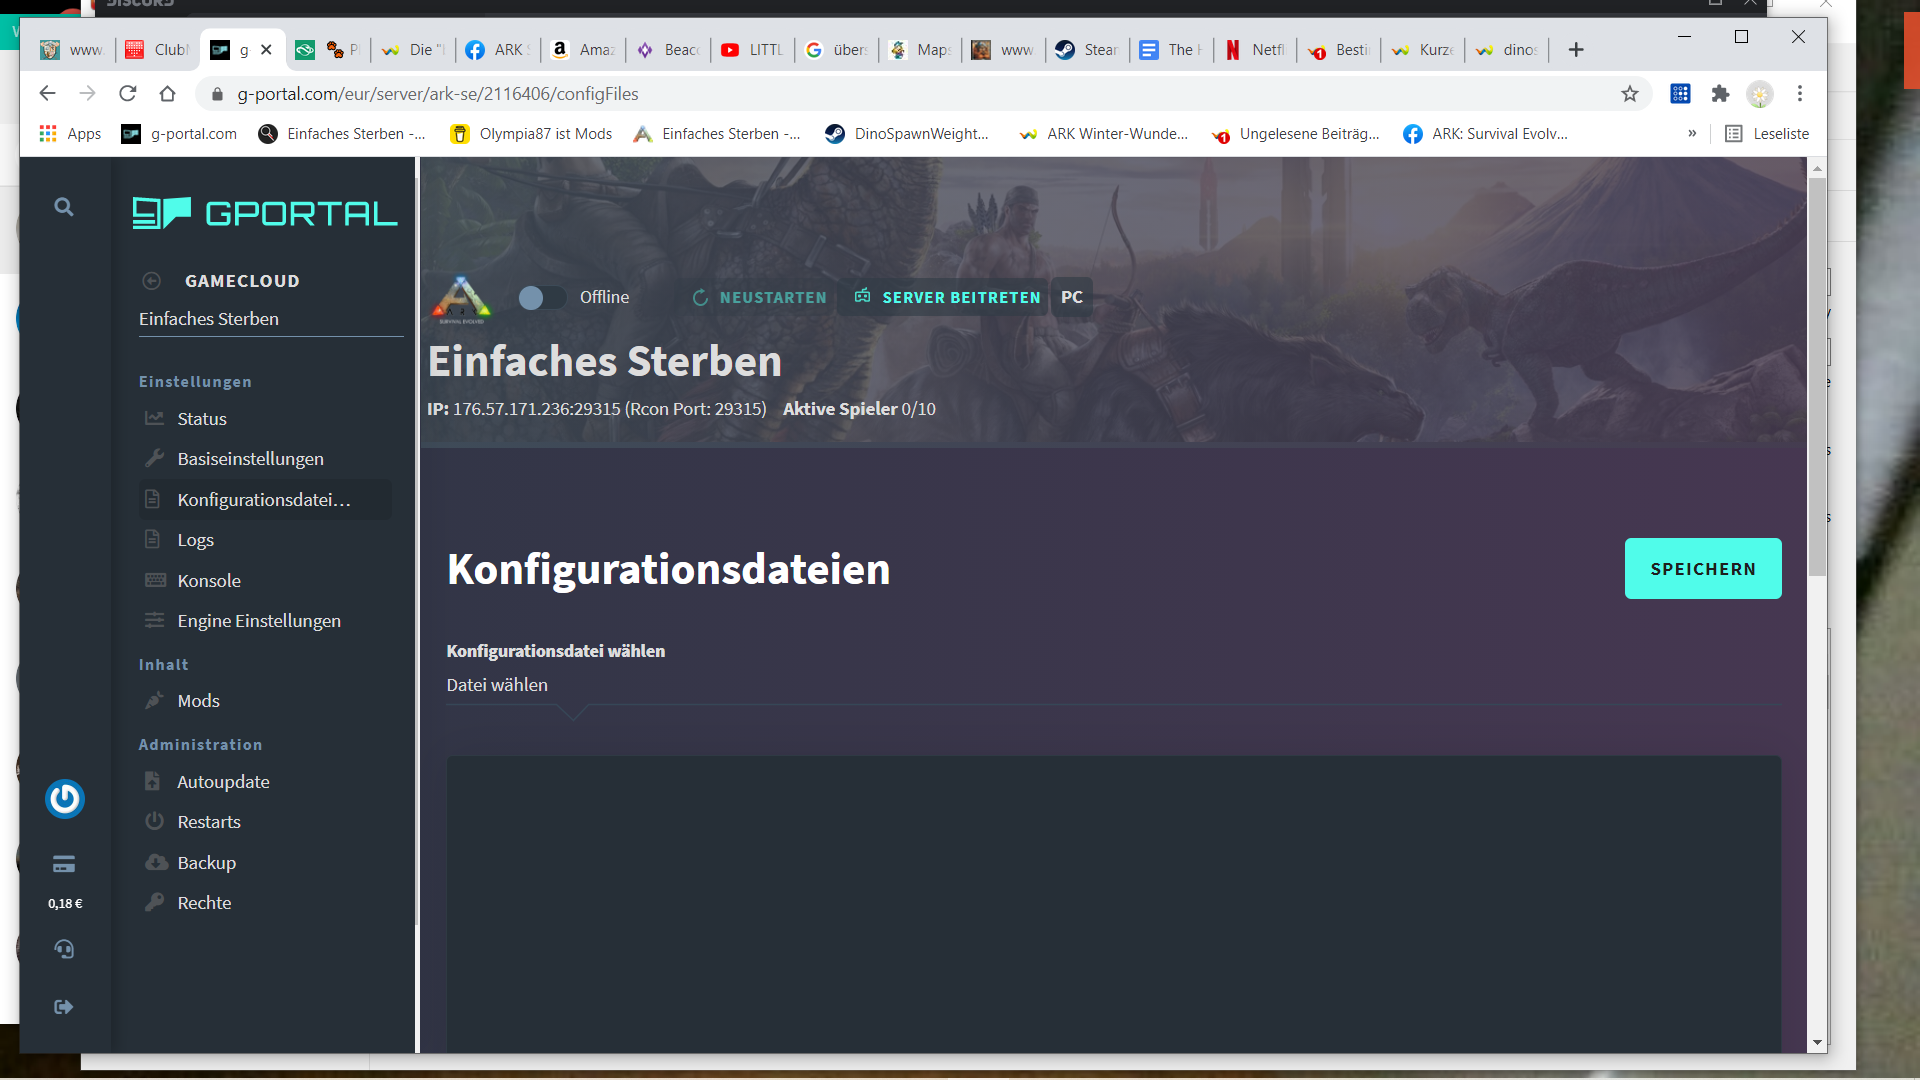Open Chrome profile avatar

coord(1760,94)
